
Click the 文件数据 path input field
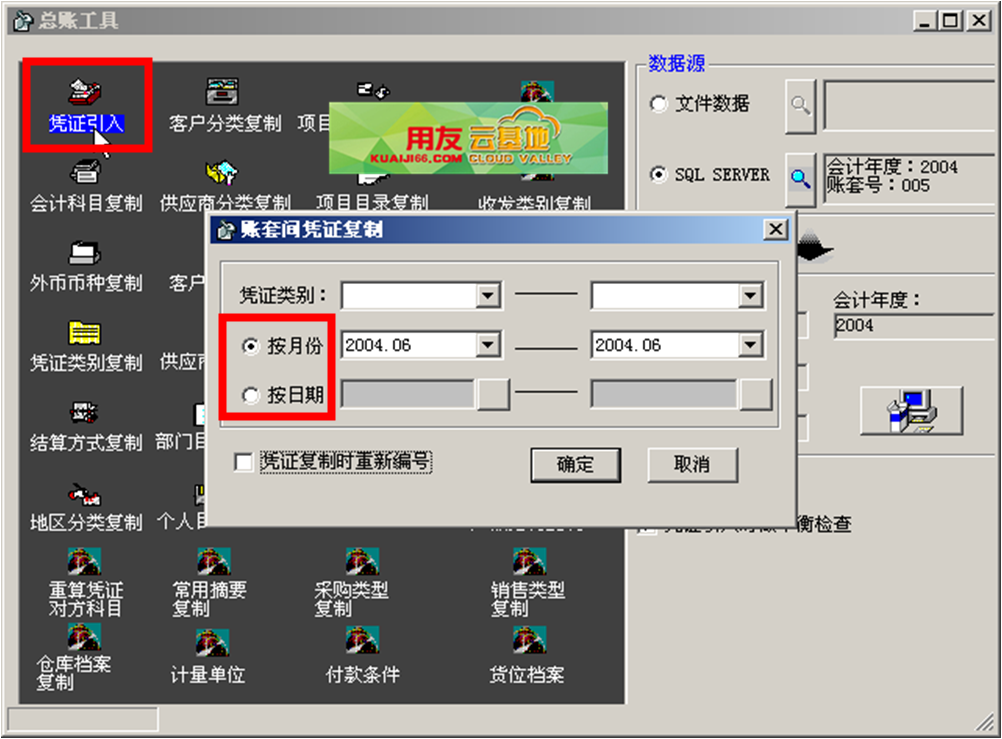click(x=910, y=105)
